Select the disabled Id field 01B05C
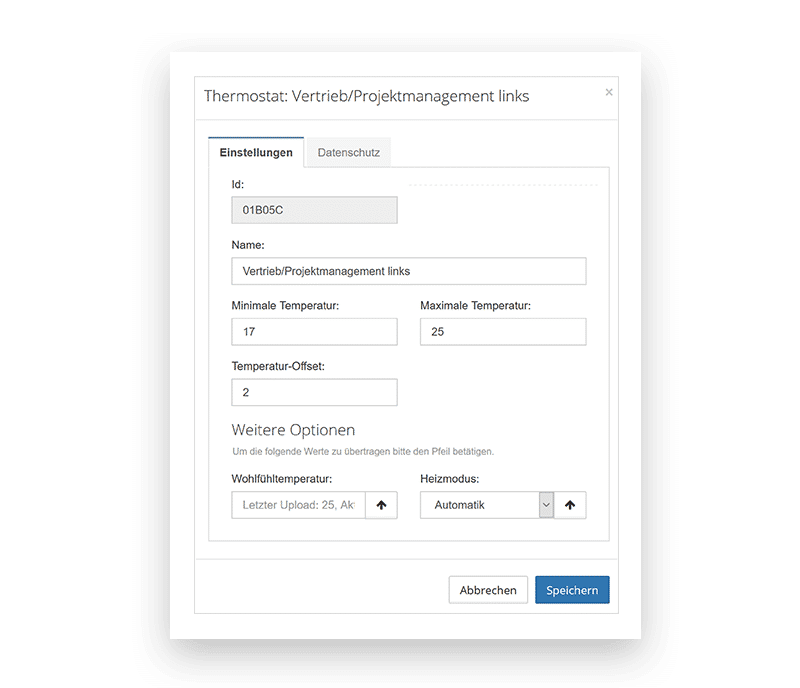The width and height of the screenshot is (800, 688). [x=314, y=210]
